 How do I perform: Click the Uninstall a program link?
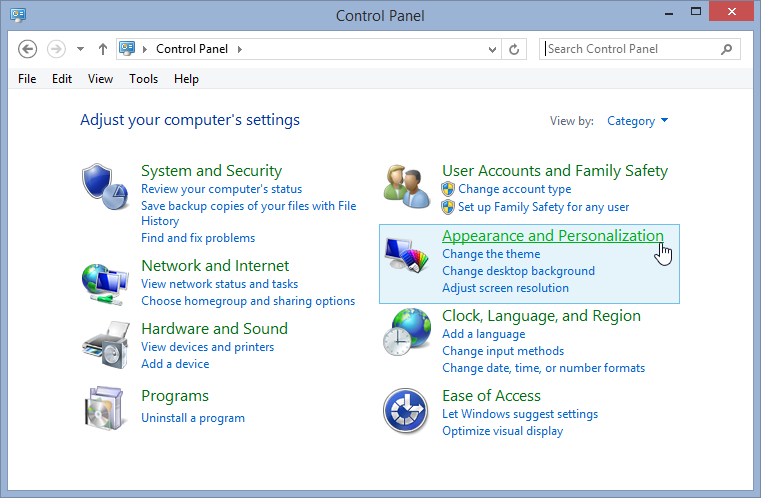point(193,418)
